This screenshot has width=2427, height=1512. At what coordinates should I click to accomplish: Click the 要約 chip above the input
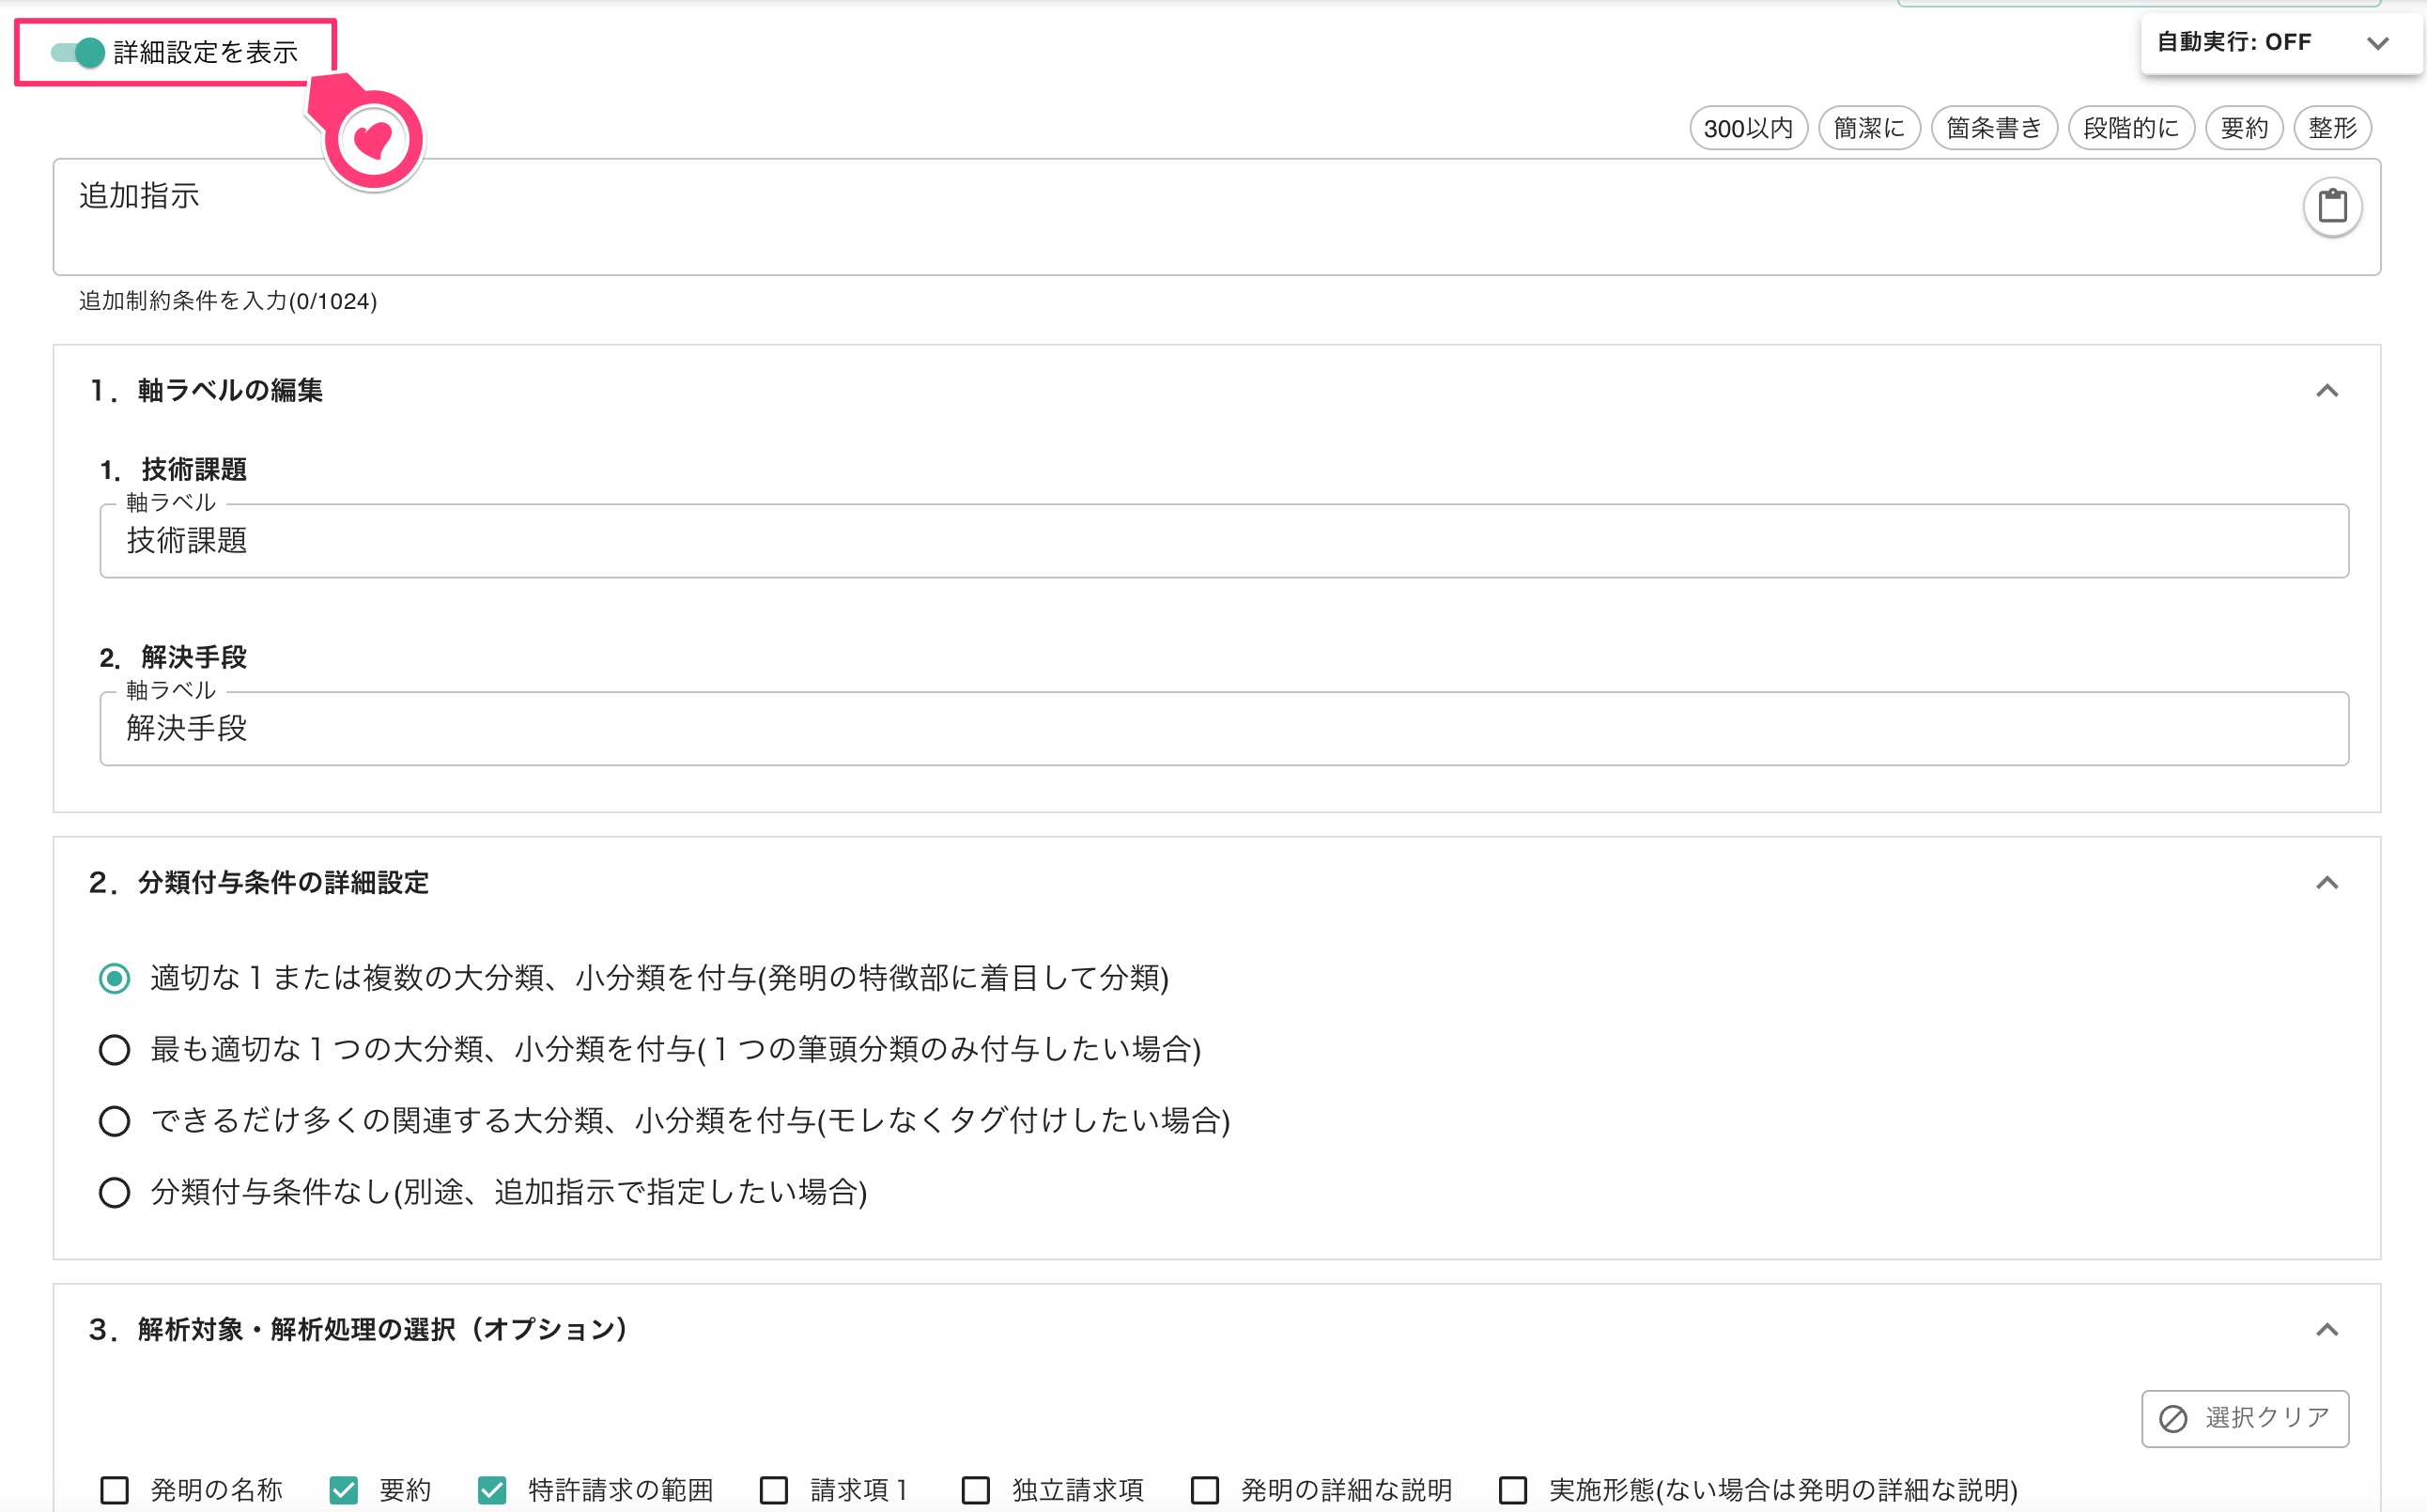[x=2243, y=128]
